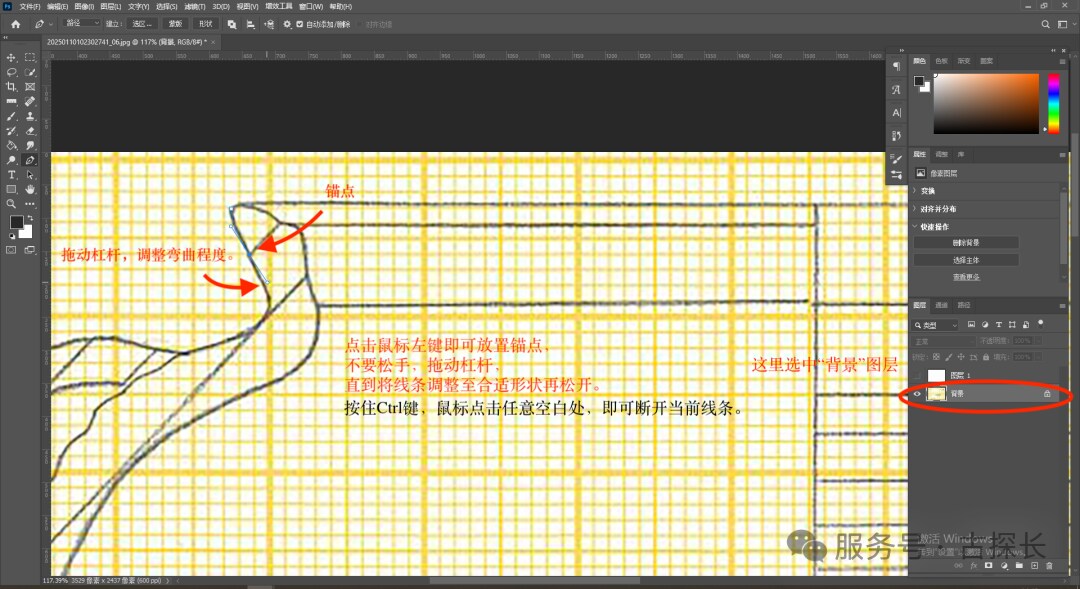Open the Color panel options menu
Viewport: 1080px width, 589px height.
tap(1062, 61)
